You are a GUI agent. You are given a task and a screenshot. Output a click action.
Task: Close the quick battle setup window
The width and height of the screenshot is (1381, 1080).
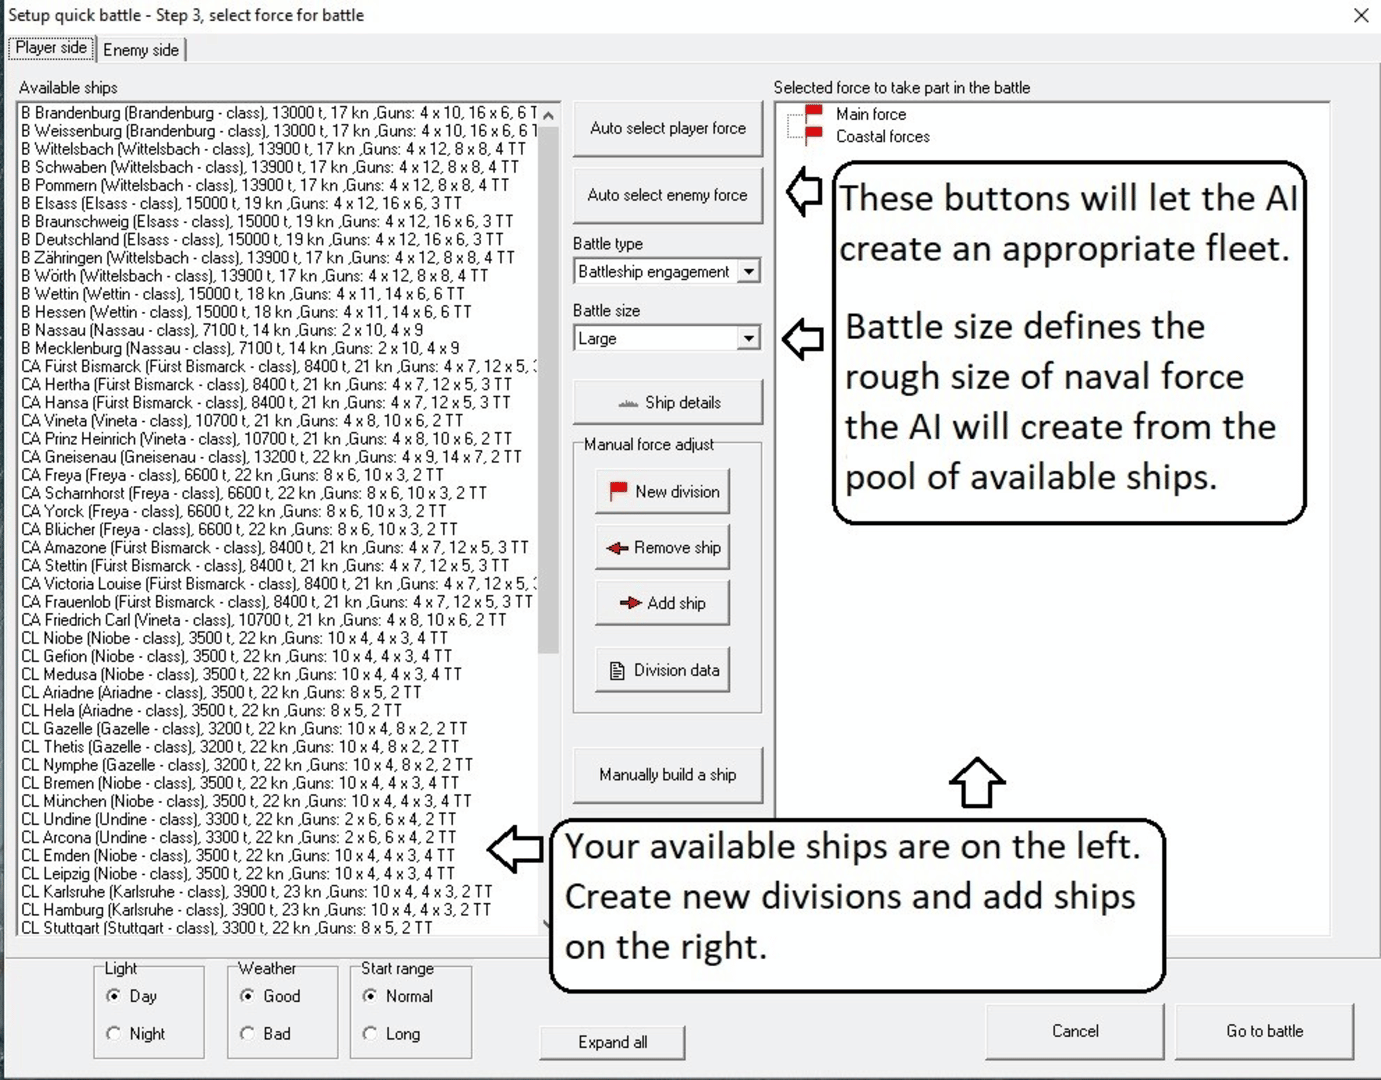1361,15
